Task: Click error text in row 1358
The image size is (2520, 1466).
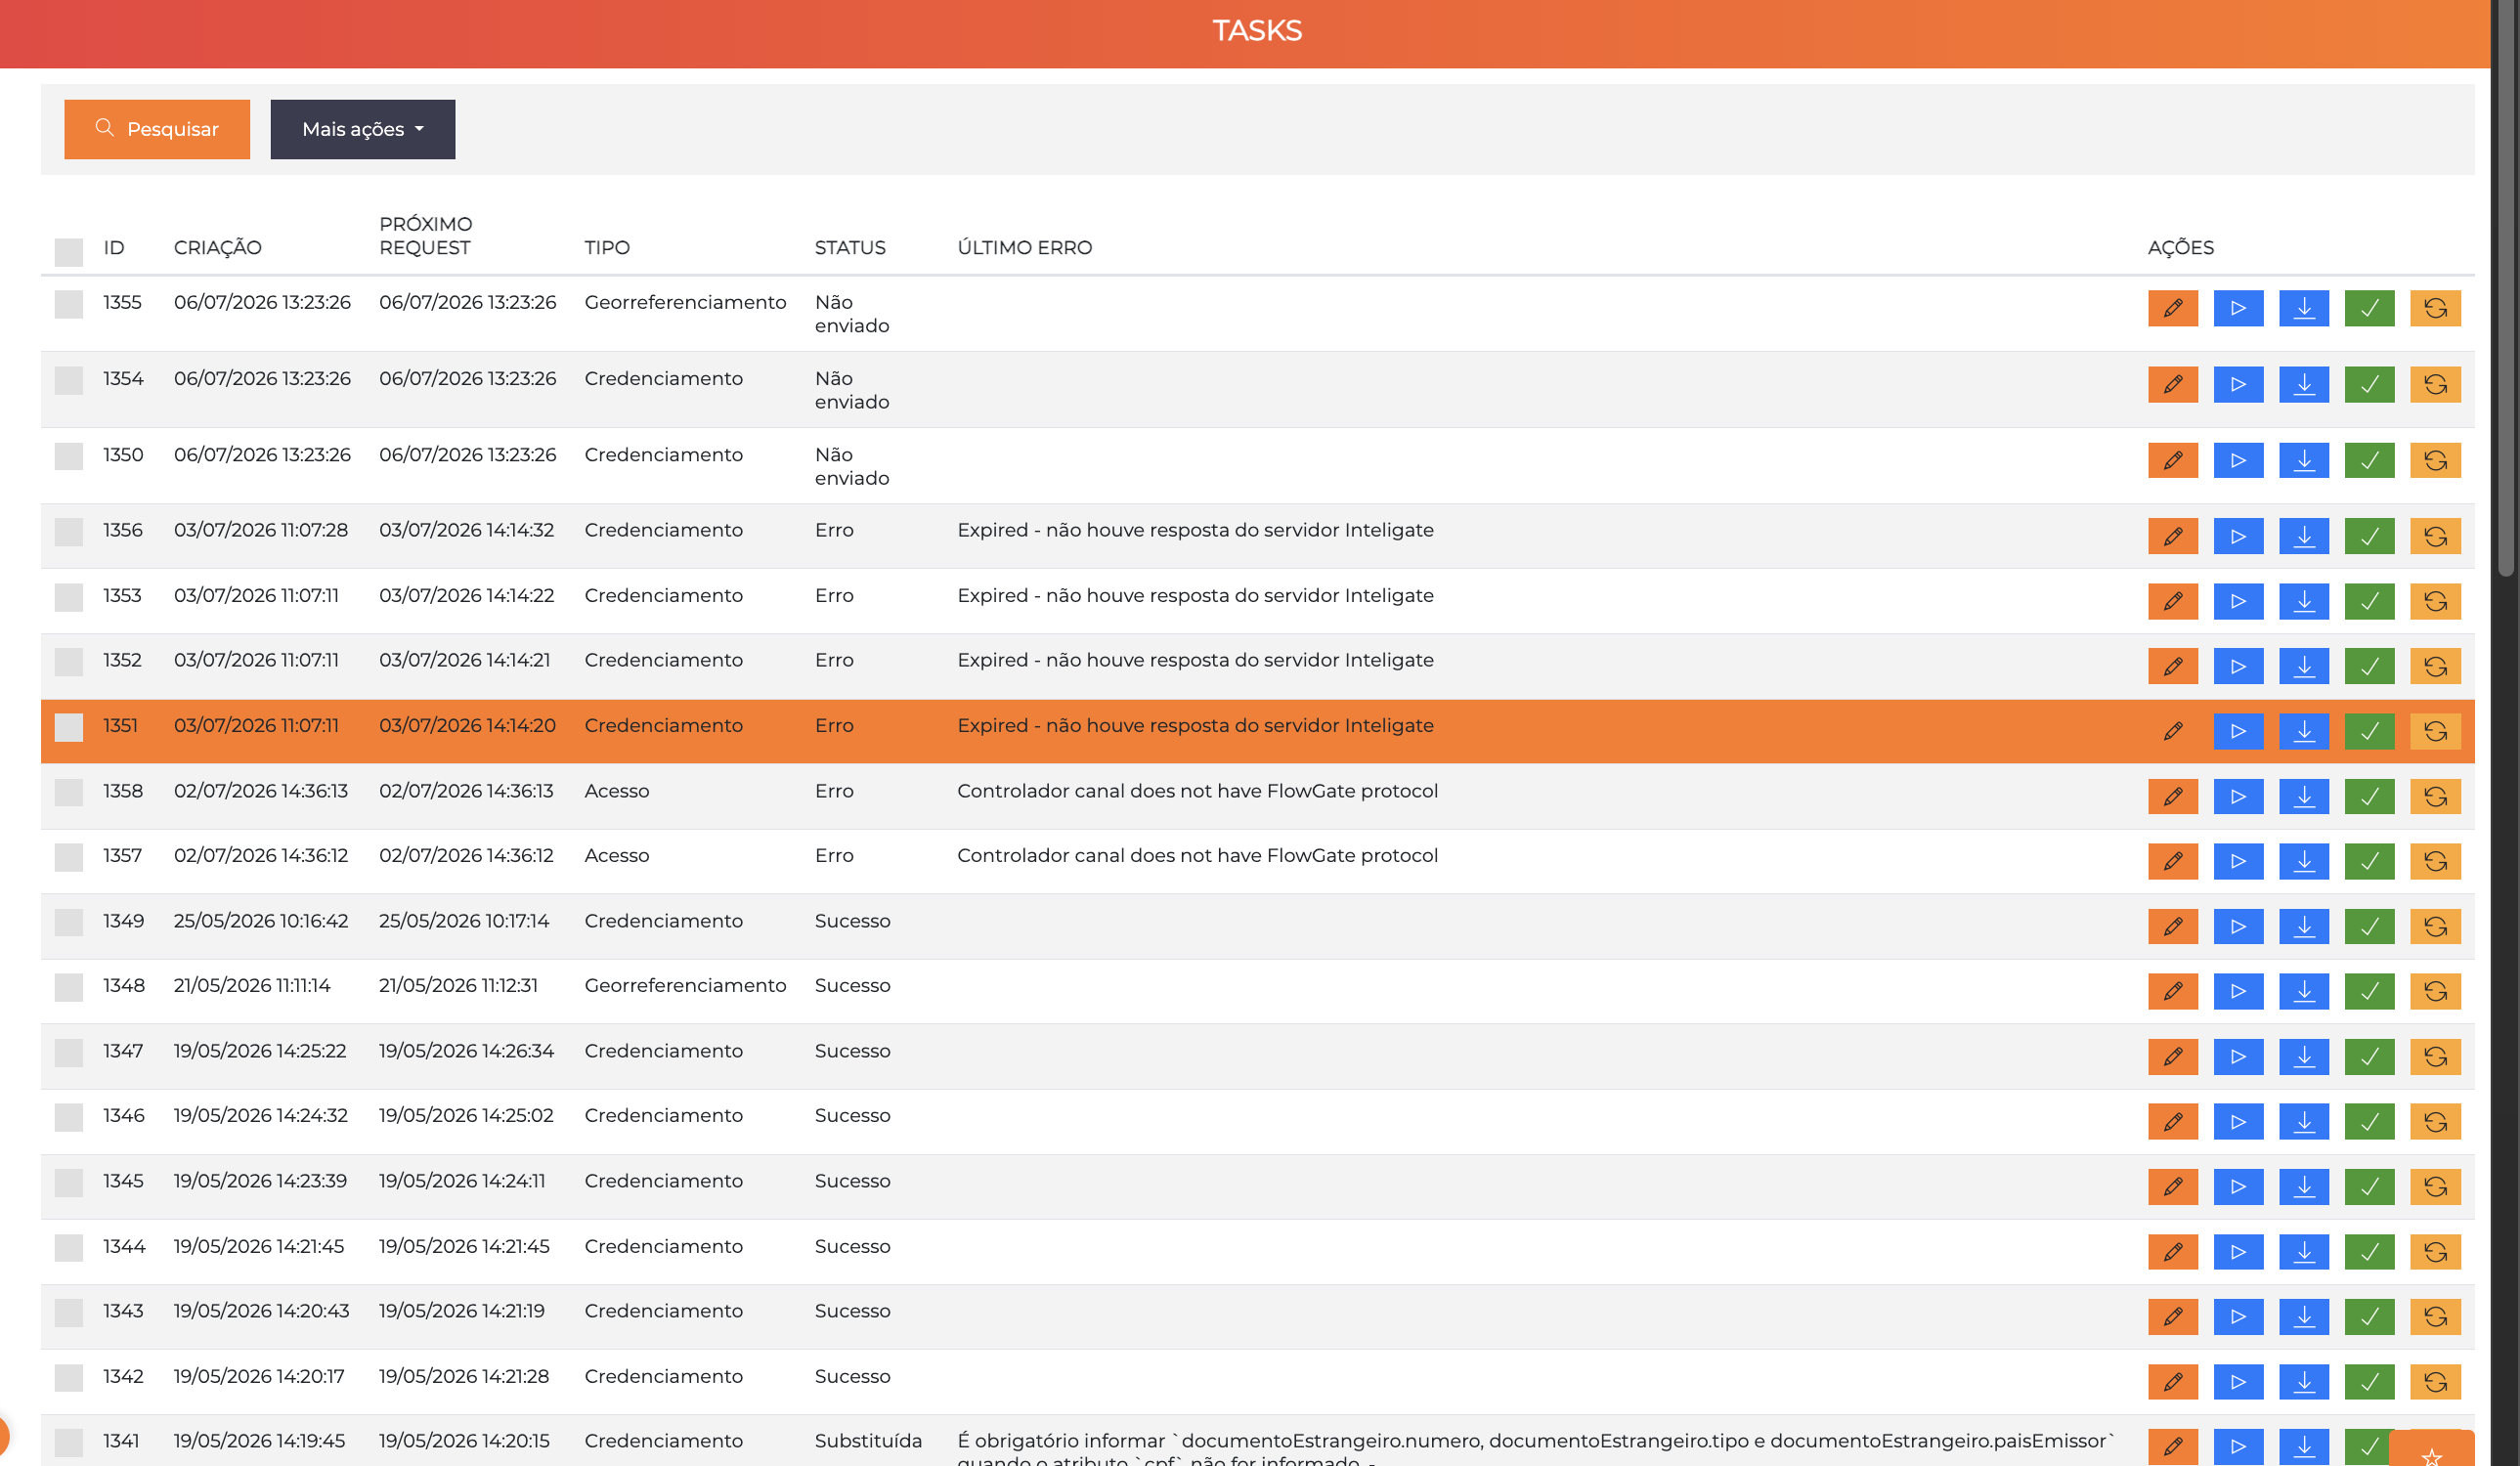Action: [x=1197, y=791]
